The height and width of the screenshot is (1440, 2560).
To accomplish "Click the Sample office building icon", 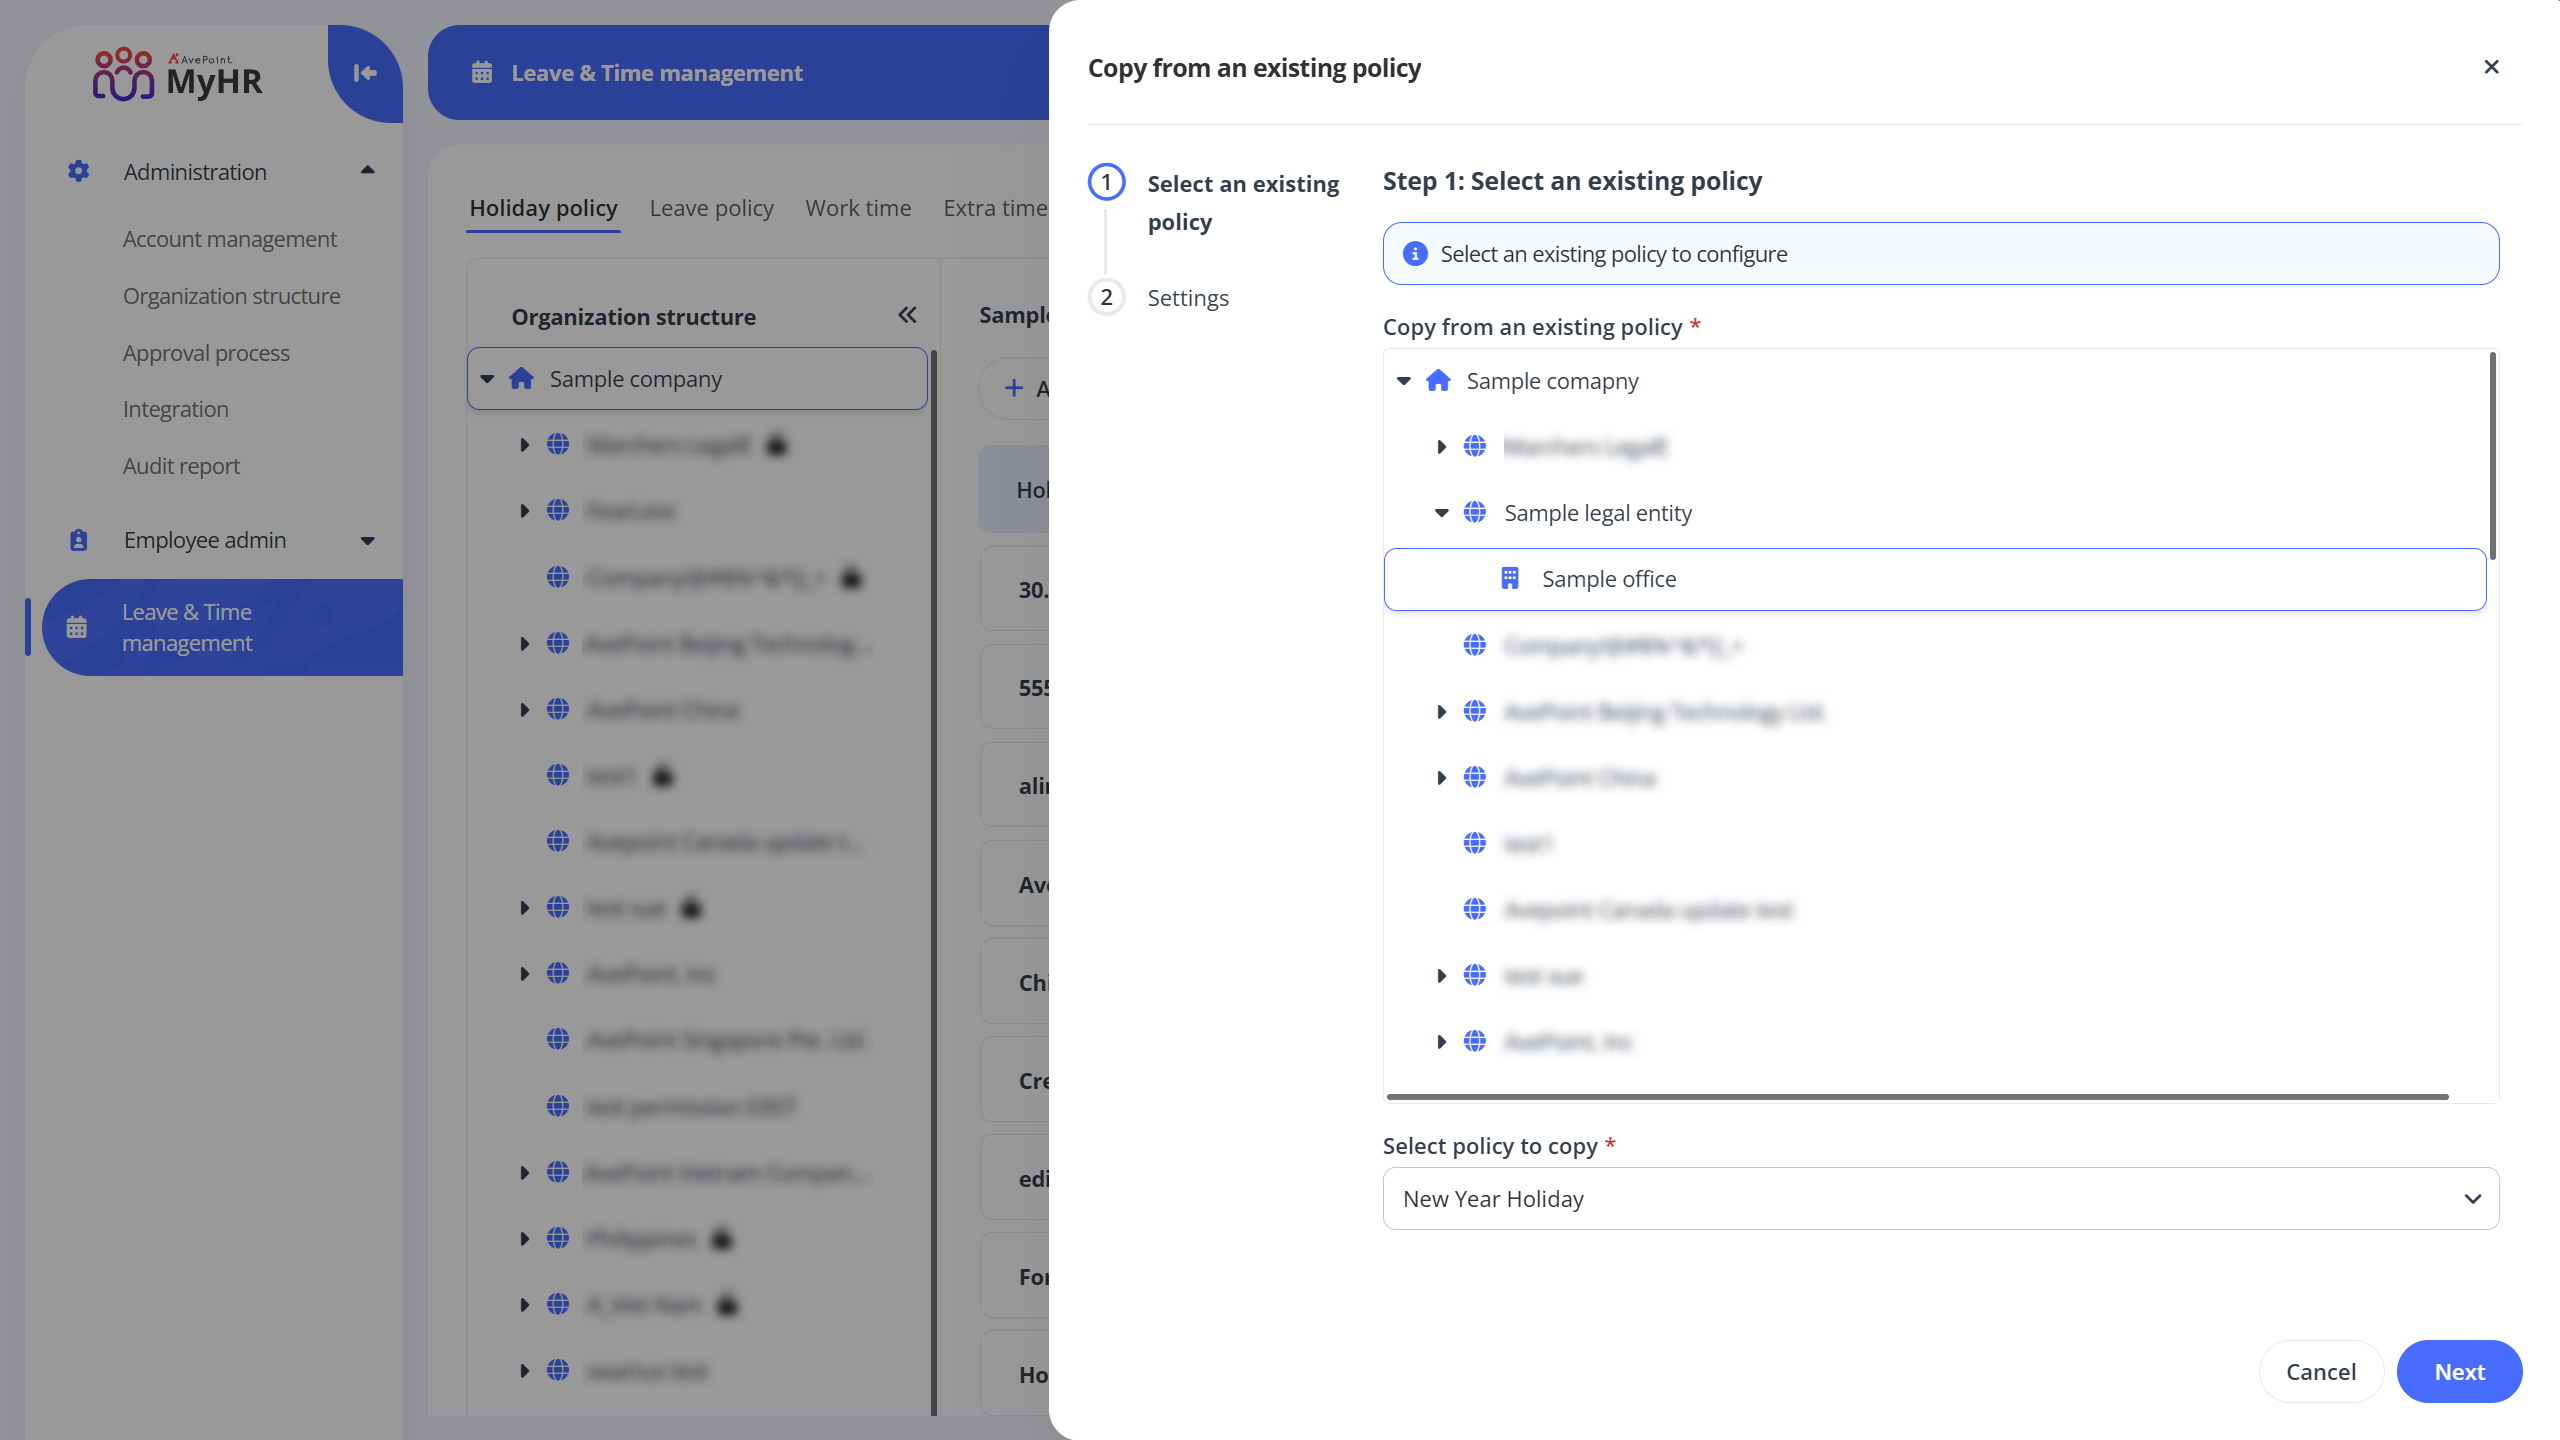I will (1510, 578).
